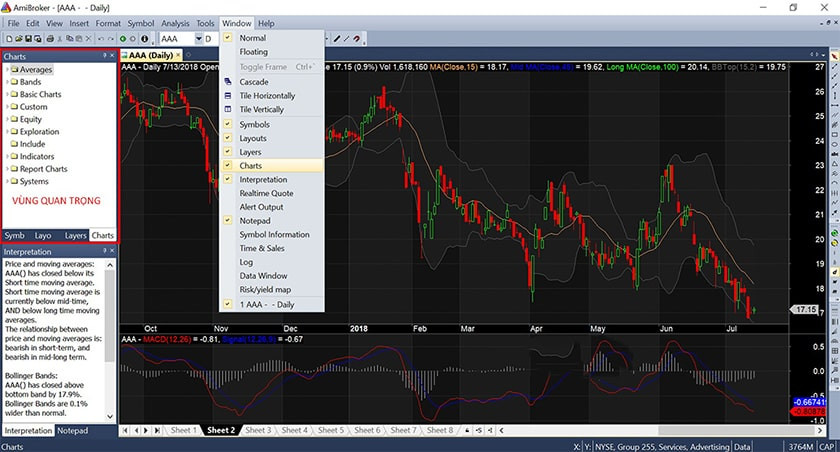This screenshot has width=840, height=452.
Task: Open the AAA symbol dropdown
Action: point(198,38)
